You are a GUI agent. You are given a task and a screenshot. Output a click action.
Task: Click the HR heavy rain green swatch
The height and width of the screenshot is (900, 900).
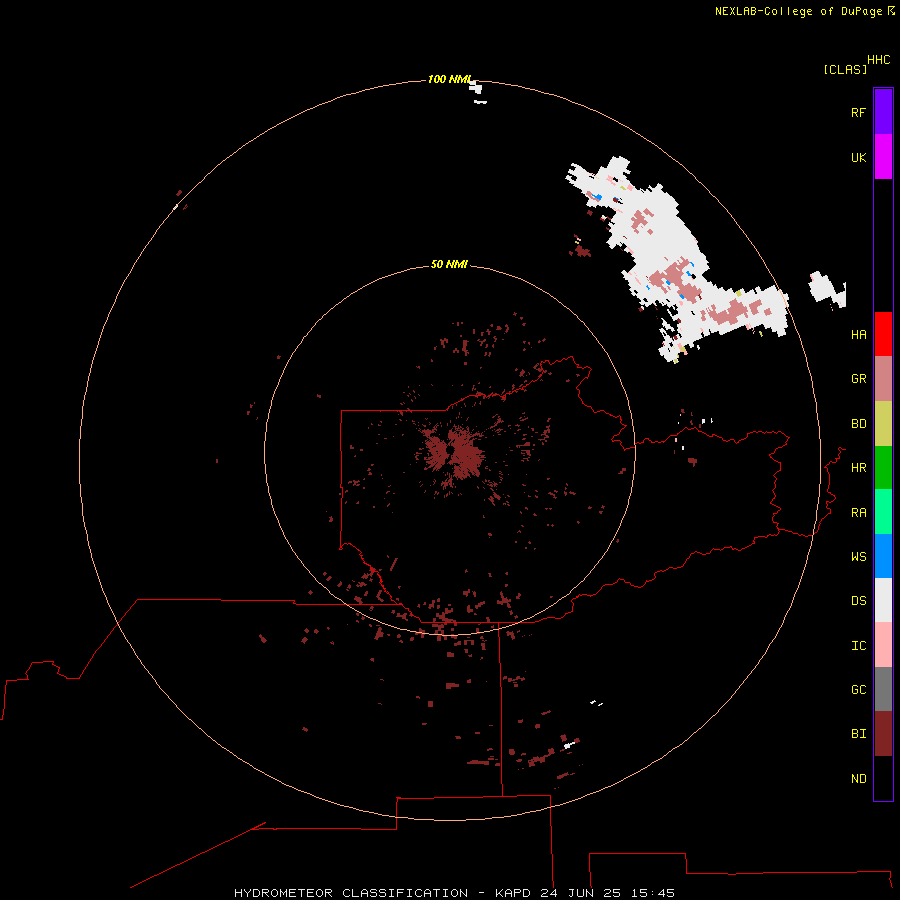(883, 468)
